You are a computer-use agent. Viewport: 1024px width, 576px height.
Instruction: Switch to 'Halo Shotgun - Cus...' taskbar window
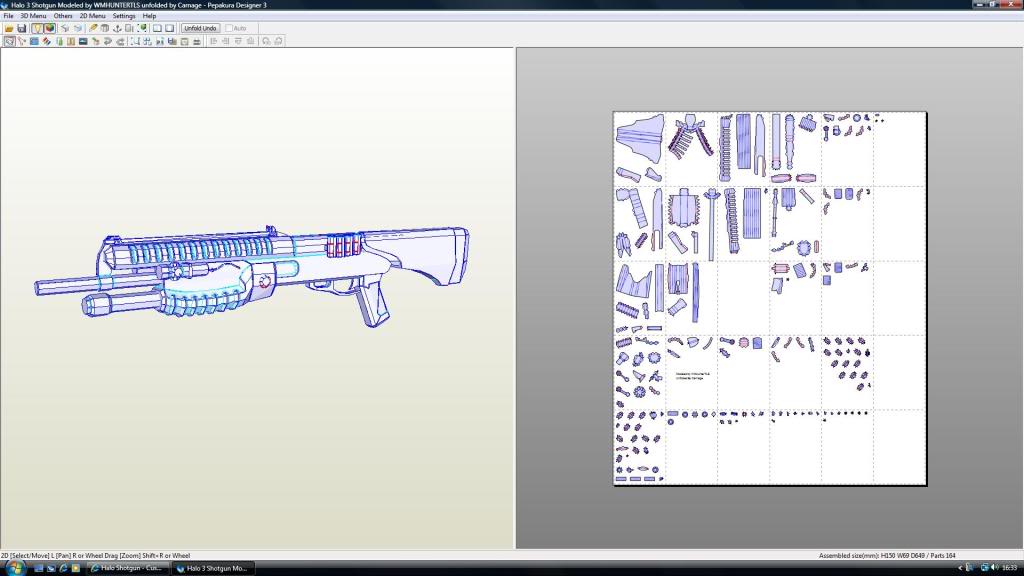(x=127, y=568)
